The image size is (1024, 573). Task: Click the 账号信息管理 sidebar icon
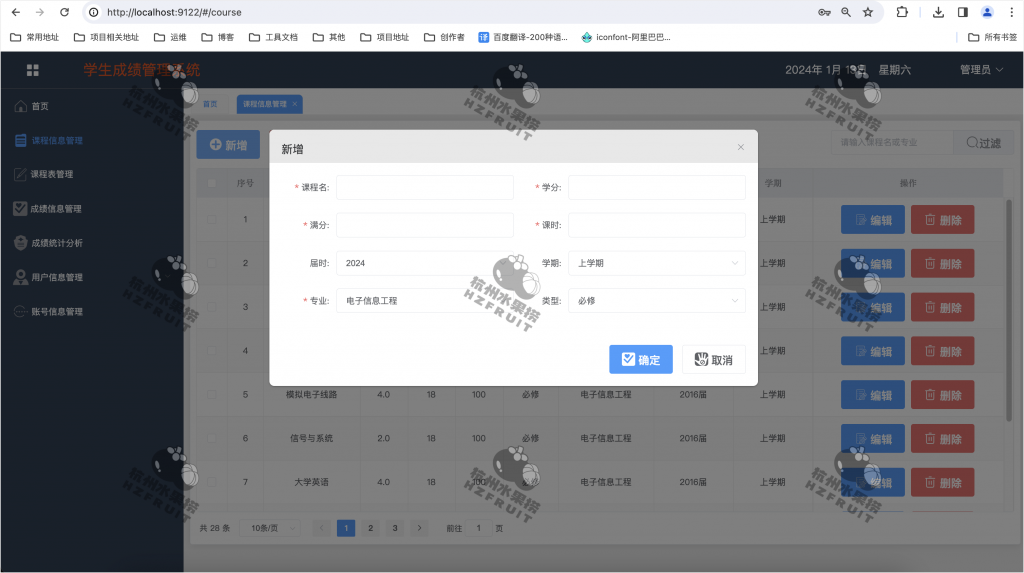point(20,312)
